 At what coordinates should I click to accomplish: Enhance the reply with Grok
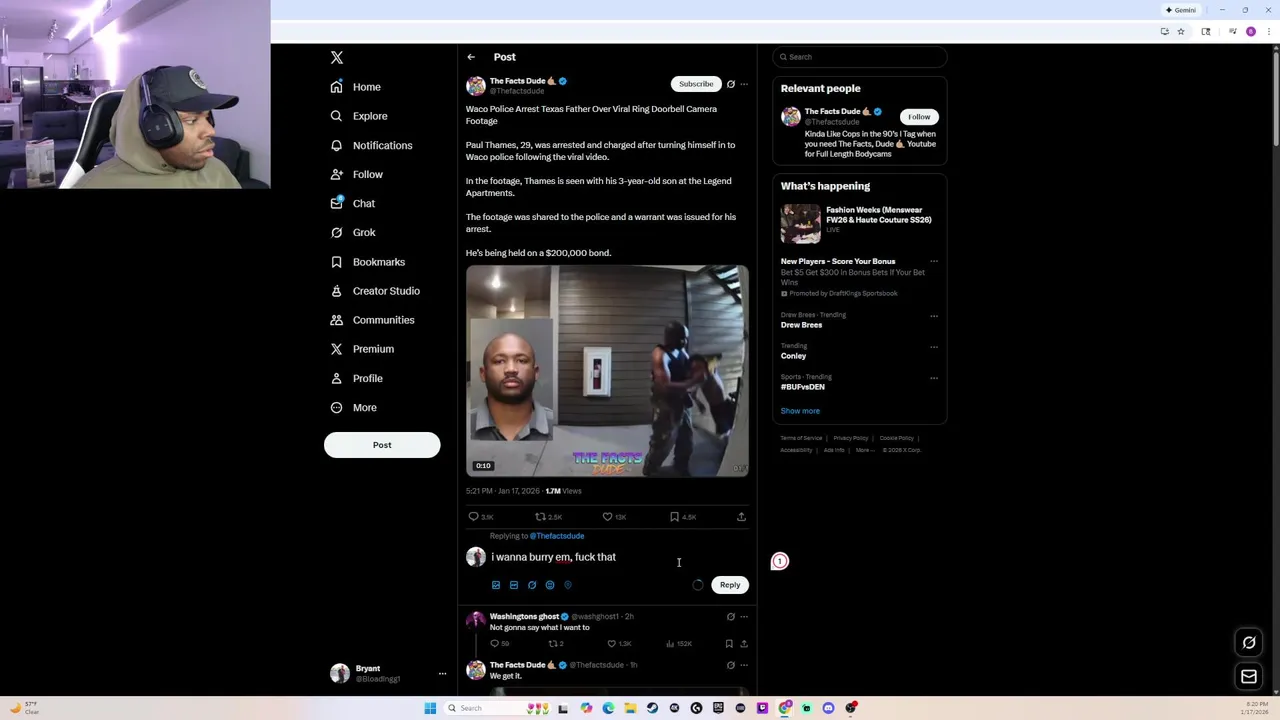click(x=532, y=585)
